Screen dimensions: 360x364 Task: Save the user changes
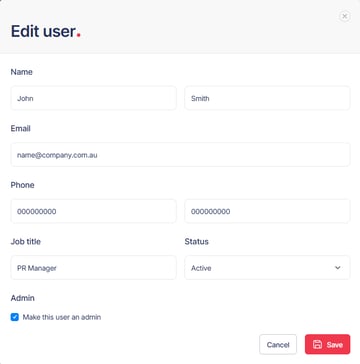click(328, 344)
